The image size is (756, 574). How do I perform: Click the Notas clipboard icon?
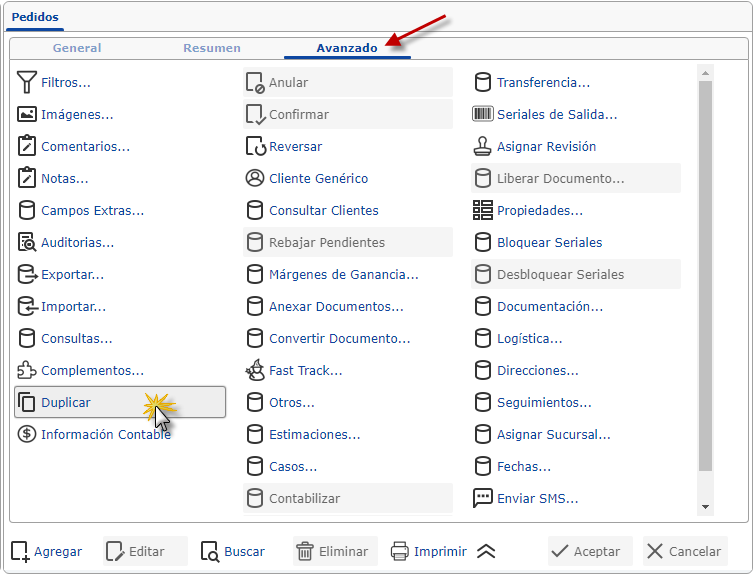point(27,177)
